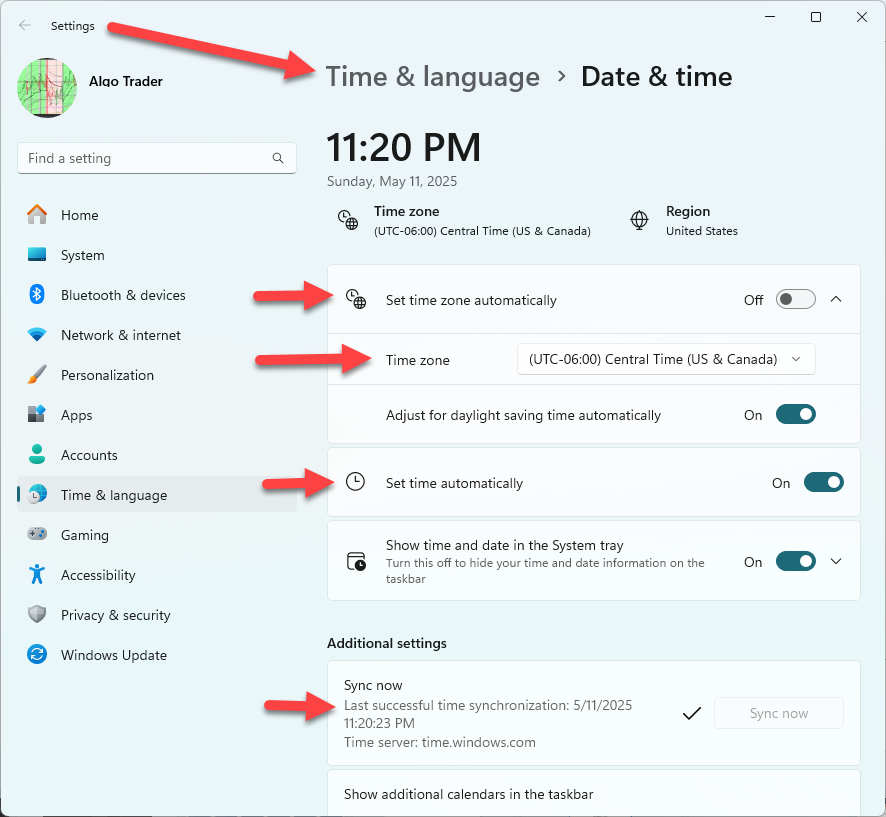The width and height of the screenshot is (886, 817).
Task: Click the back arrow in Settings title bar
Action: [x=24, y=25]
